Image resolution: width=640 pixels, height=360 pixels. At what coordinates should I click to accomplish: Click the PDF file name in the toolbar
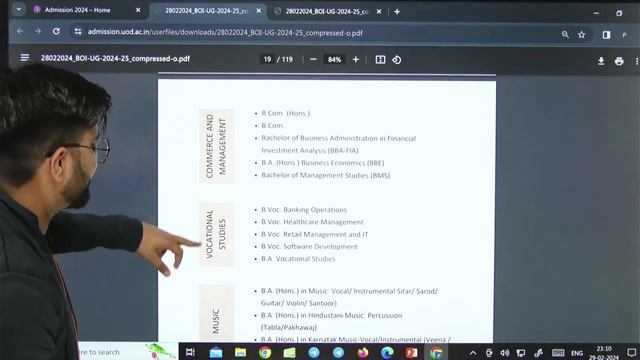pos(115,58)
